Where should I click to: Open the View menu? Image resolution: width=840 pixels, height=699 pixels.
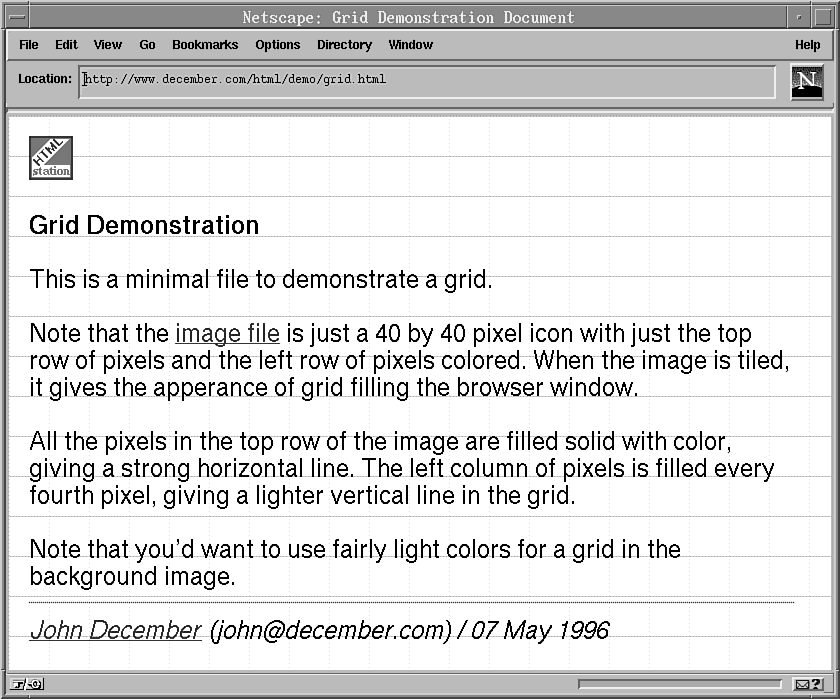click(108, 45)
